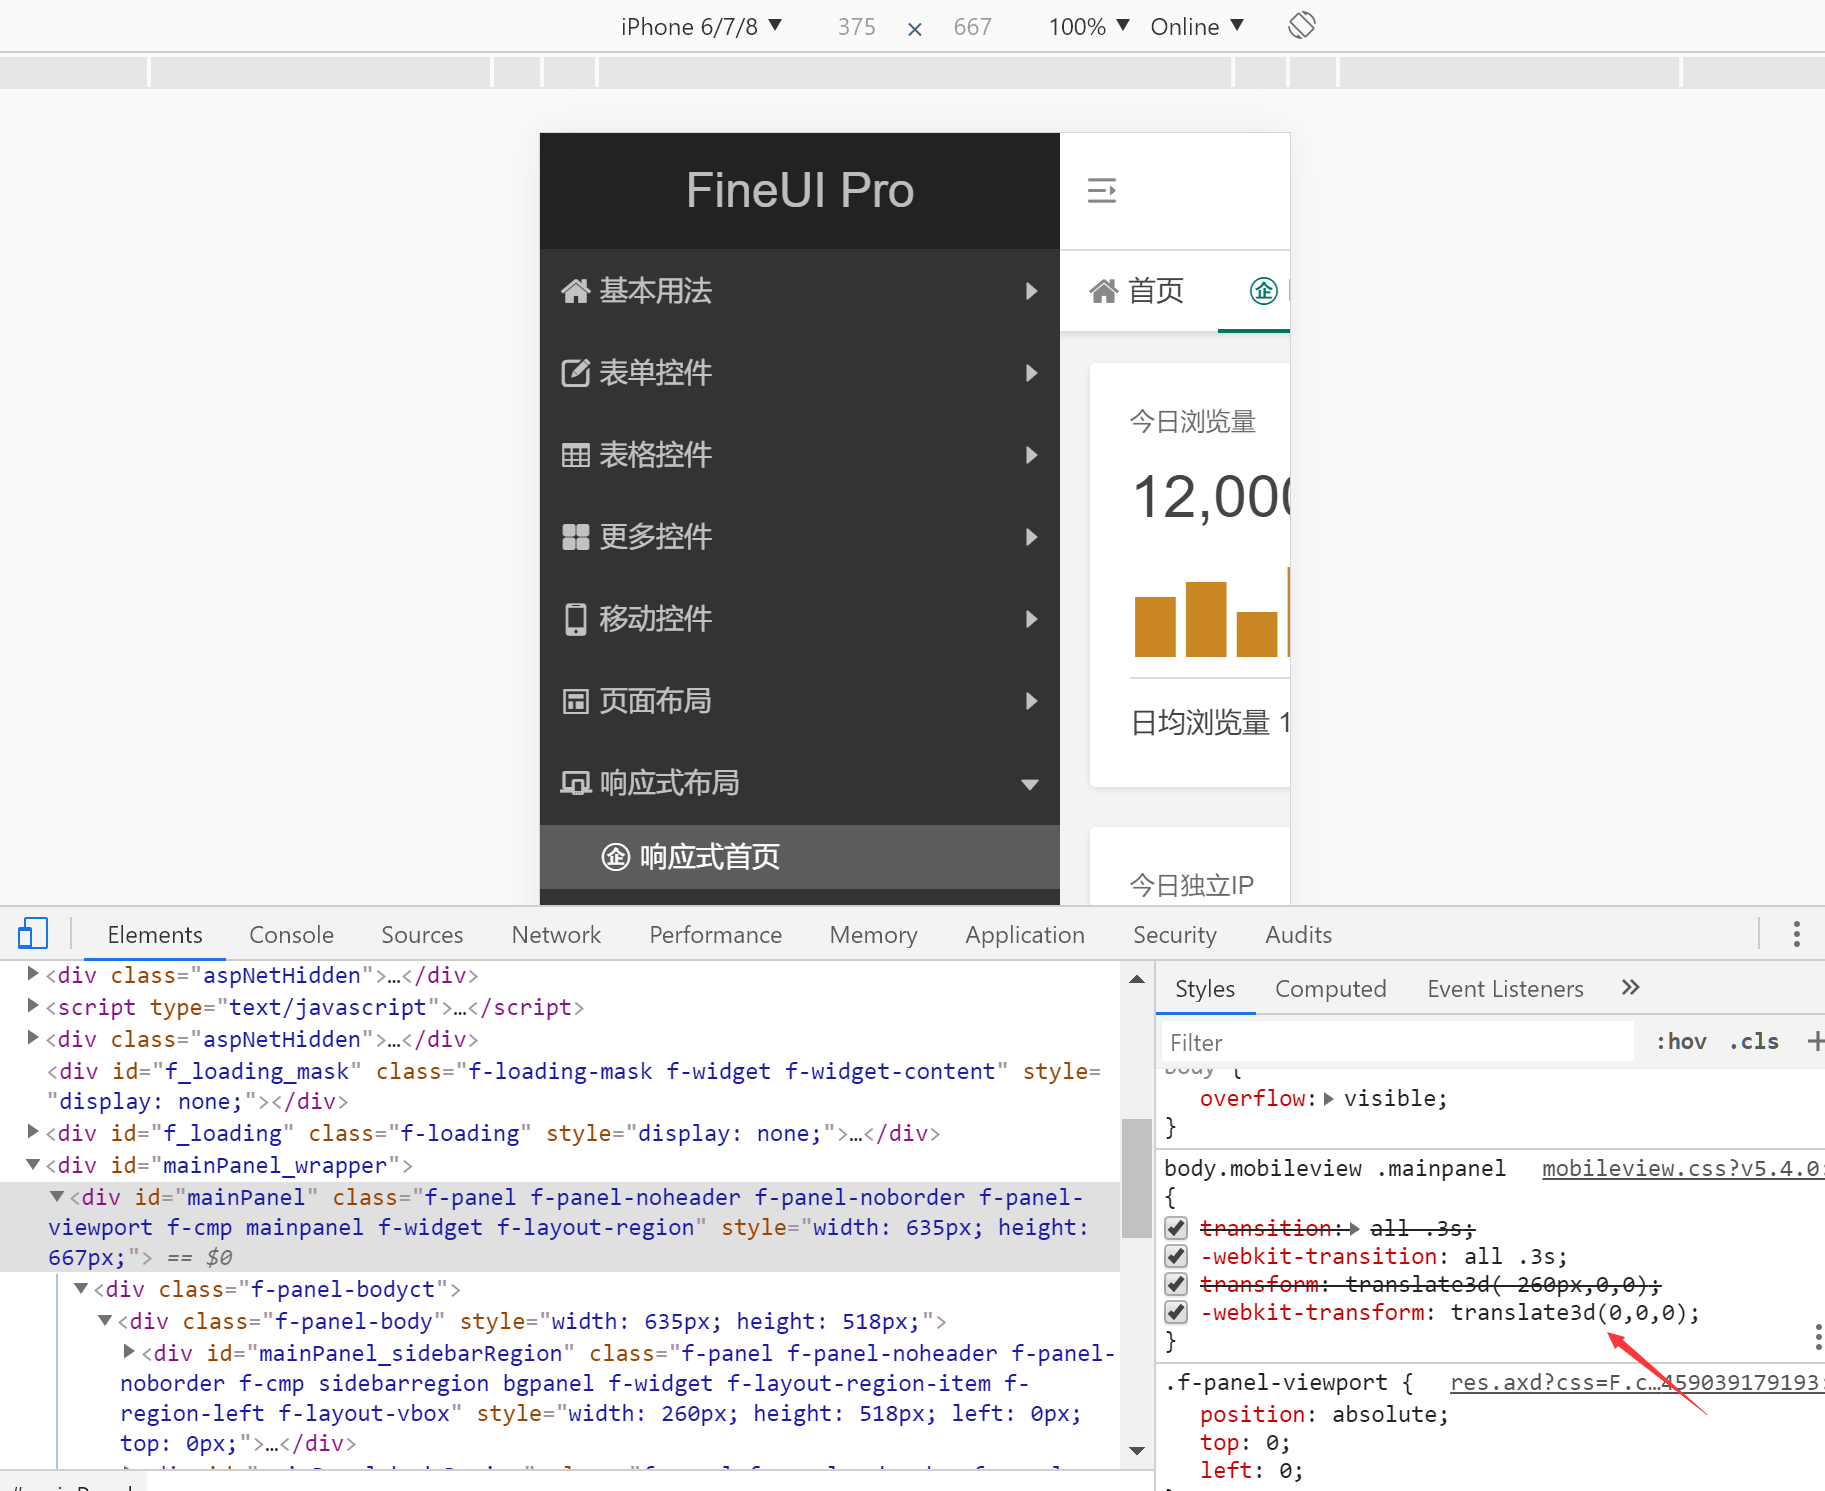1825x1491 pixels.
Task: Expand the 页面布局 menu arrow
Action: pyautogui.click(x=1031, y=701)
